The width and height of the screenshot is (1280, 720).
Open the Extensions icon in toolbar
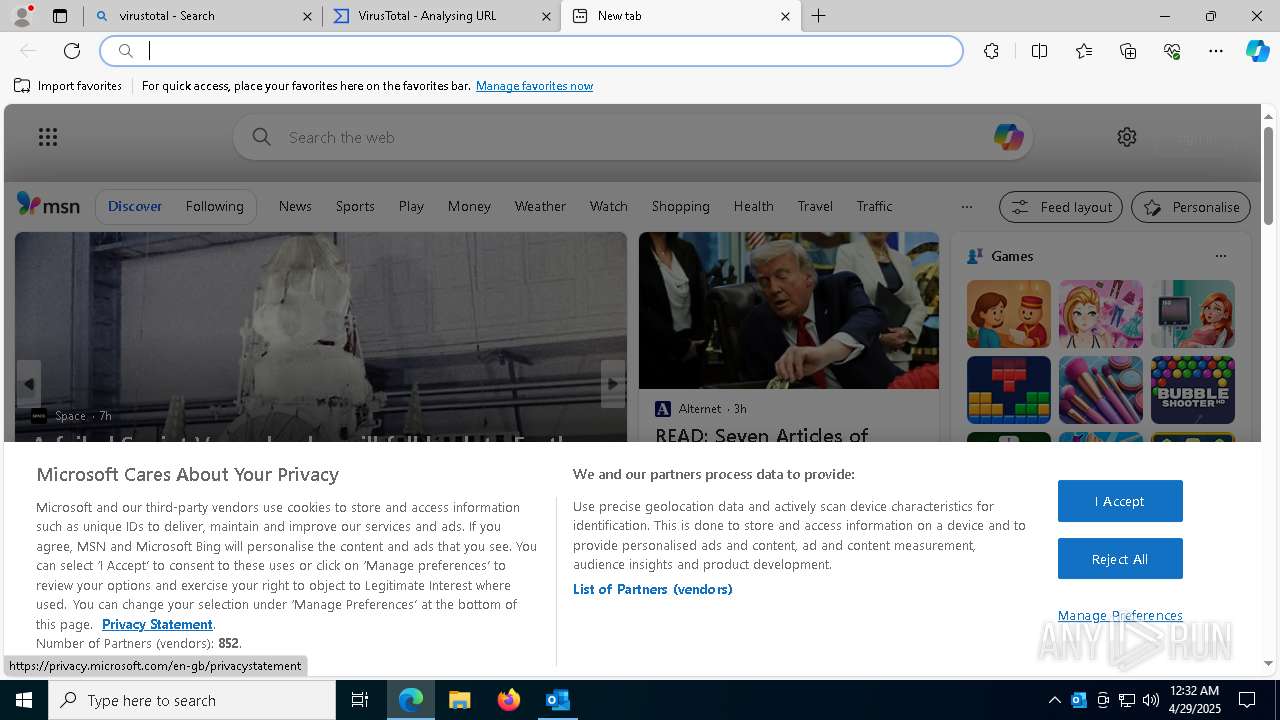[991, 51]
